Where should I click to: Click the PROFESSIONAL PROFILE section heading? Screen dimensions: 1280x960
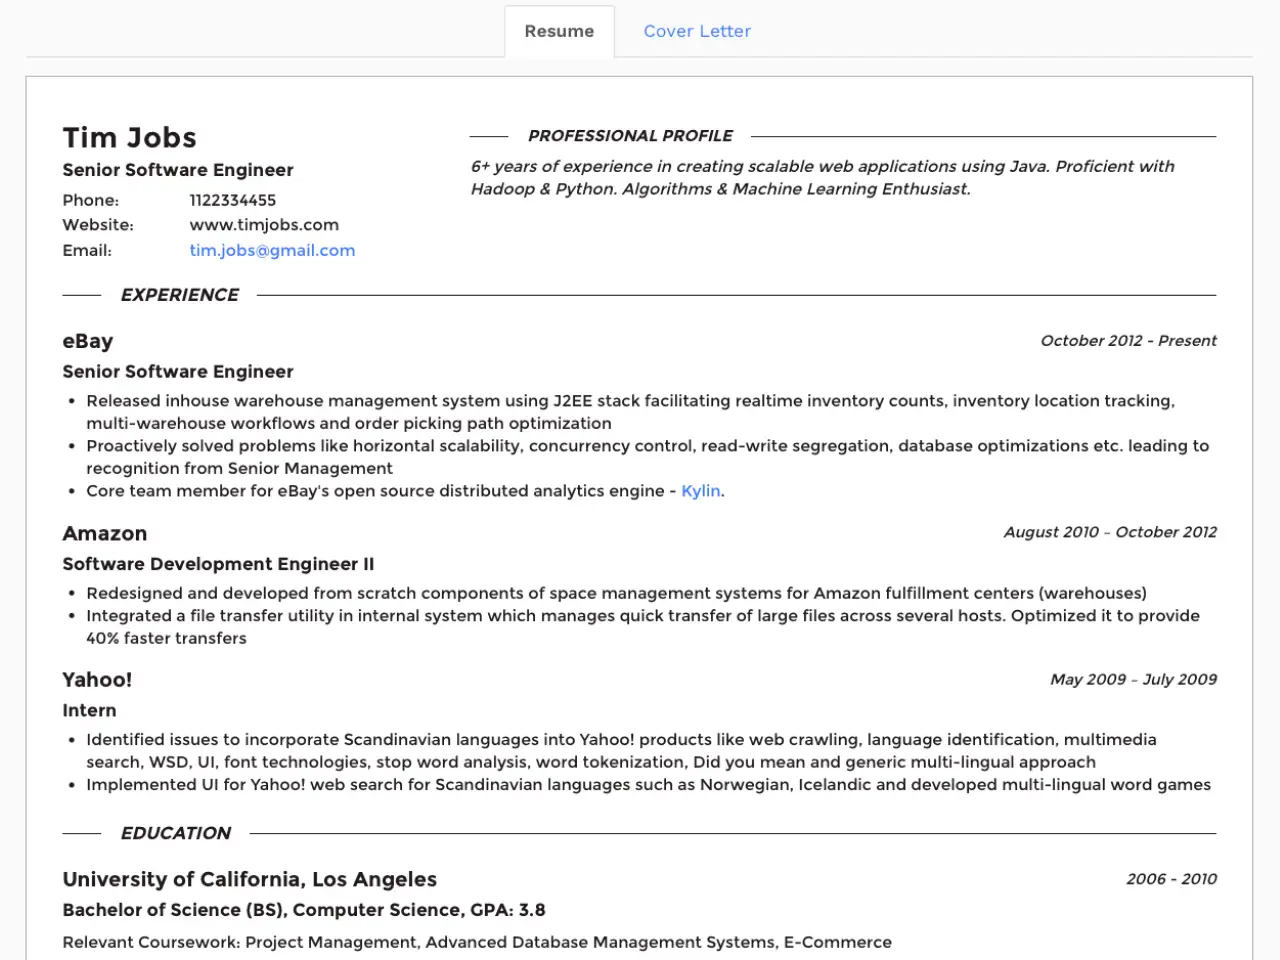point(630,135)
